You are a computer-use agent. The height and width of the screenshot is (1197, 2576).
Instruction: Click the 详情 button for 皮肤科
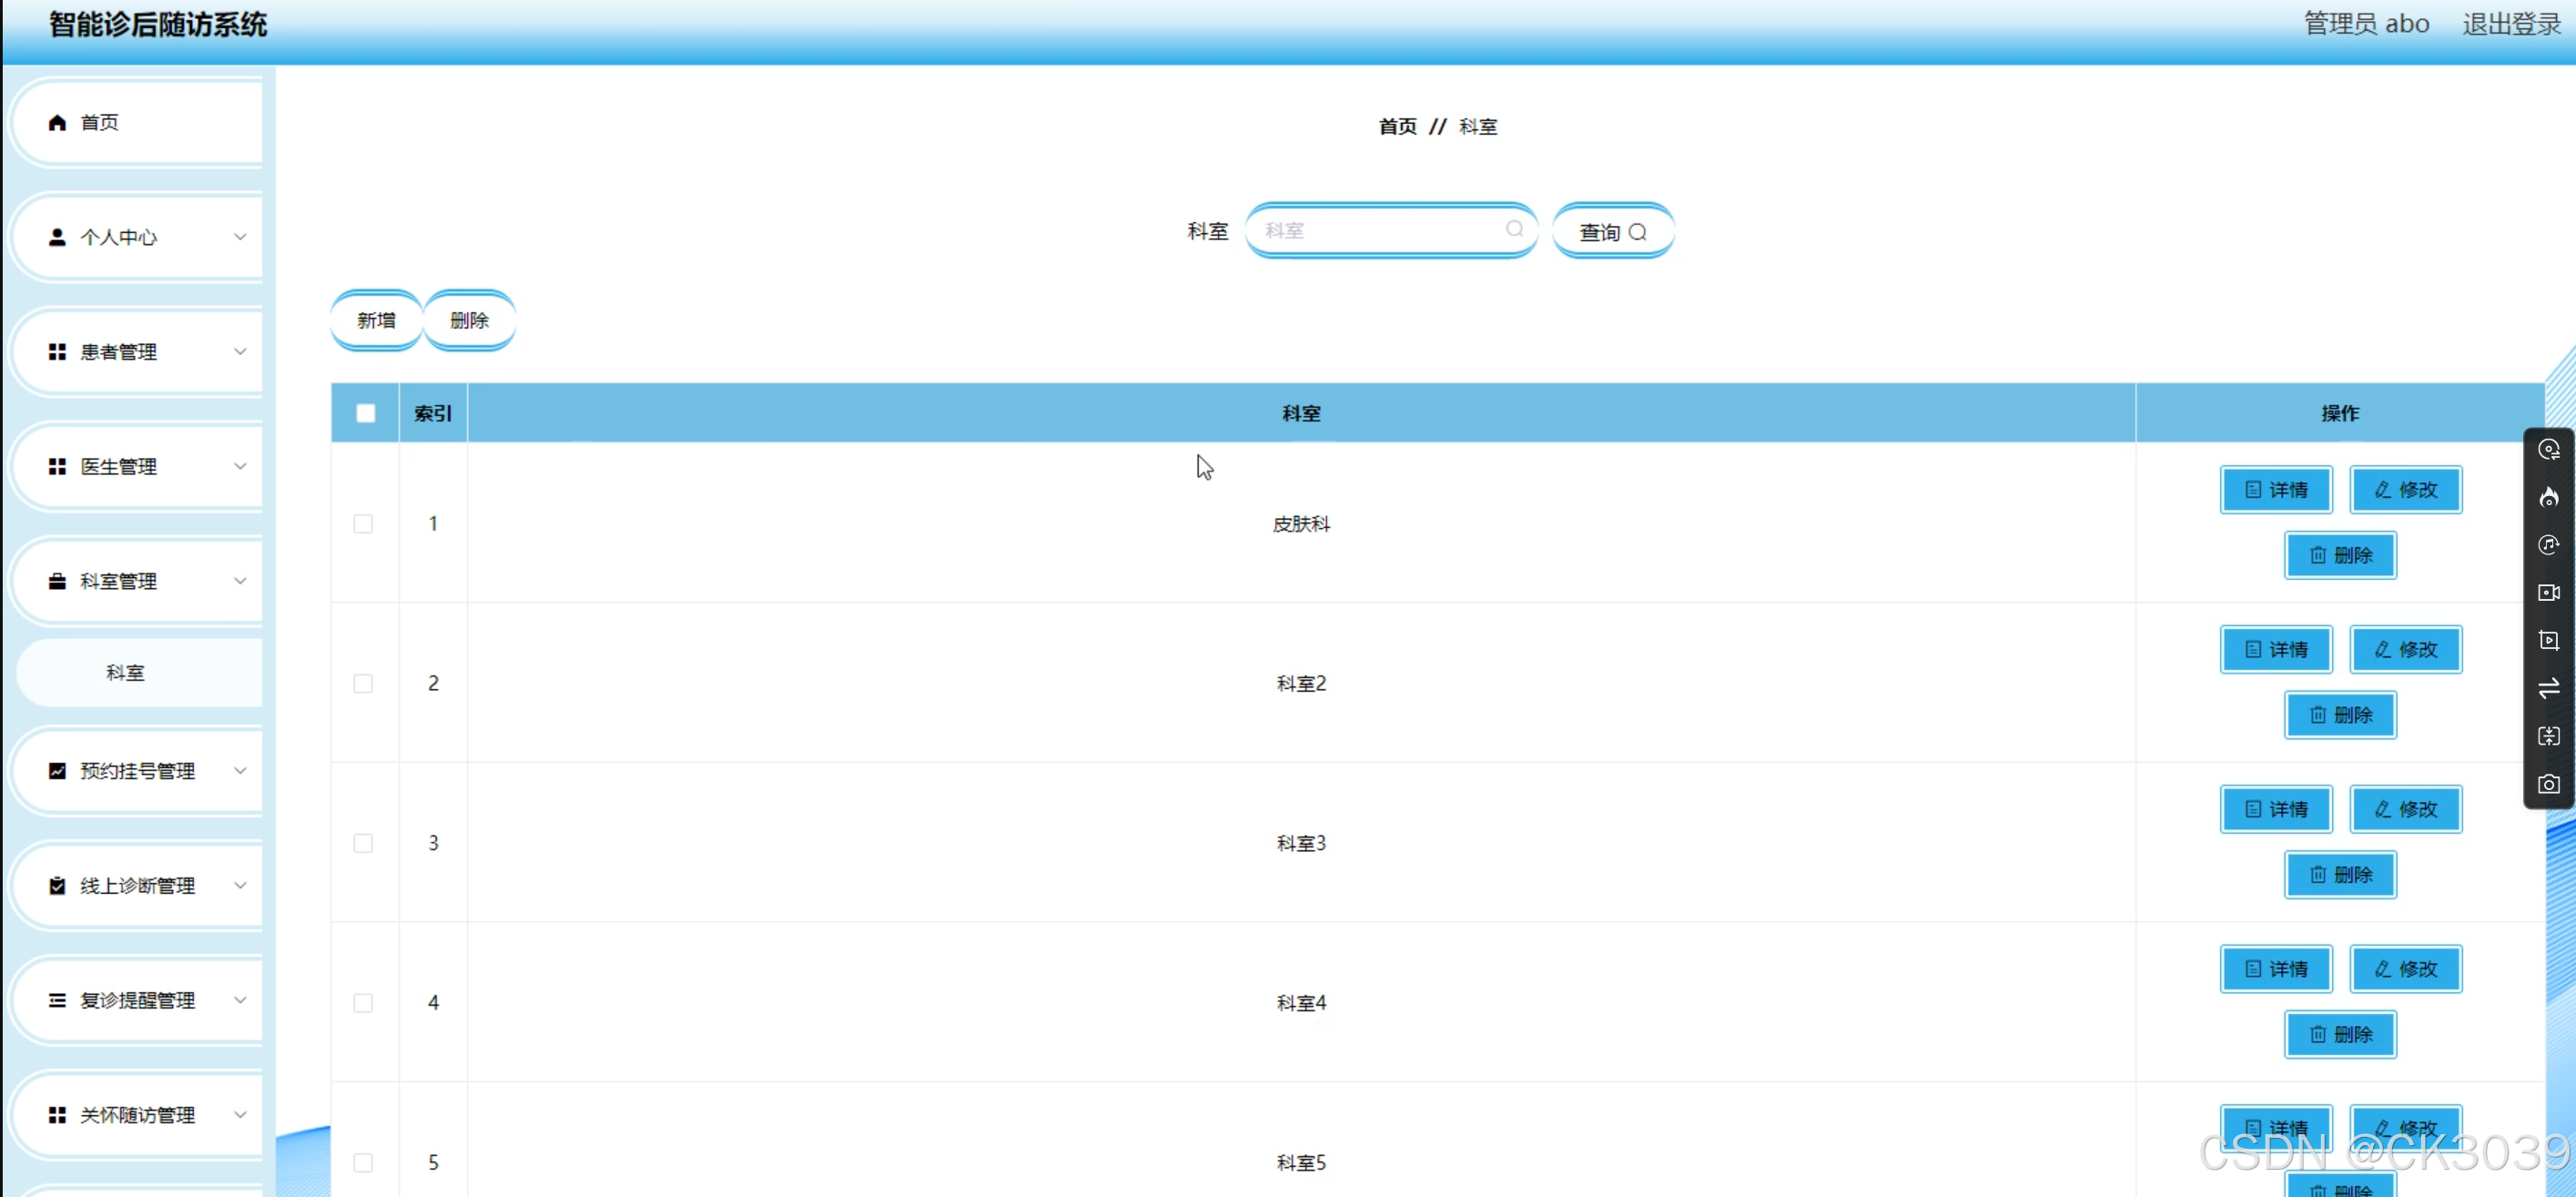2276,490
